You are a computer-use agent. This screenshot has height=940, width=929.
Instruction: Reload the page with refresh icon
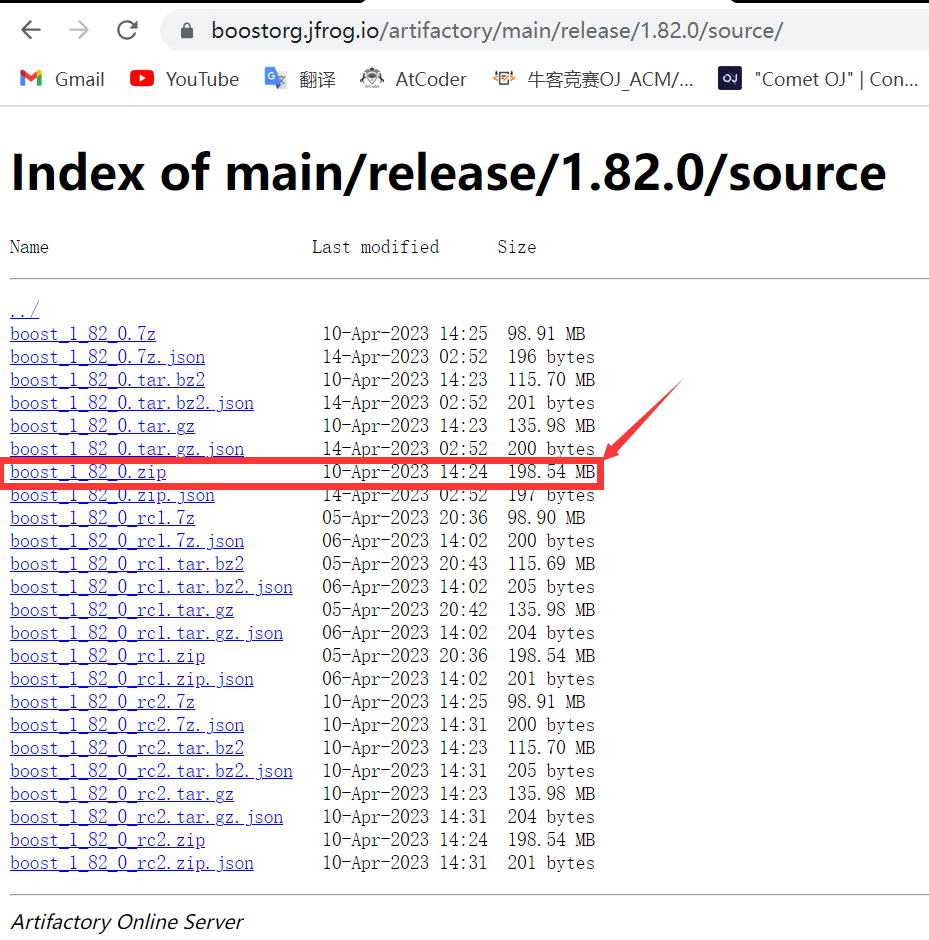click(127, 30)
